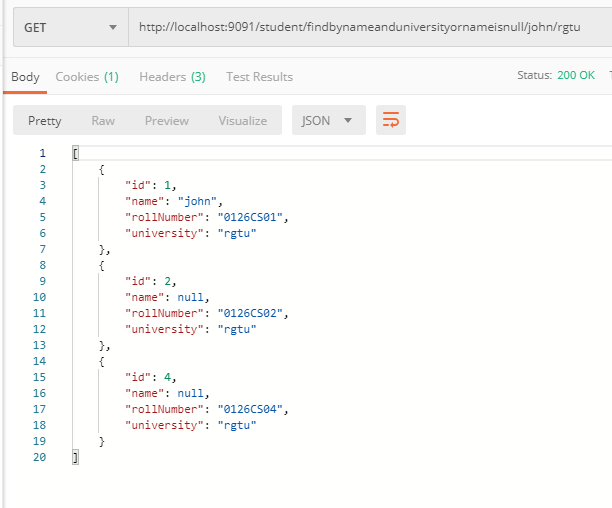Viewport: 612px width, 508px height.
Task: Click the "0126CS04" rollNumber value
Action: 252,409
